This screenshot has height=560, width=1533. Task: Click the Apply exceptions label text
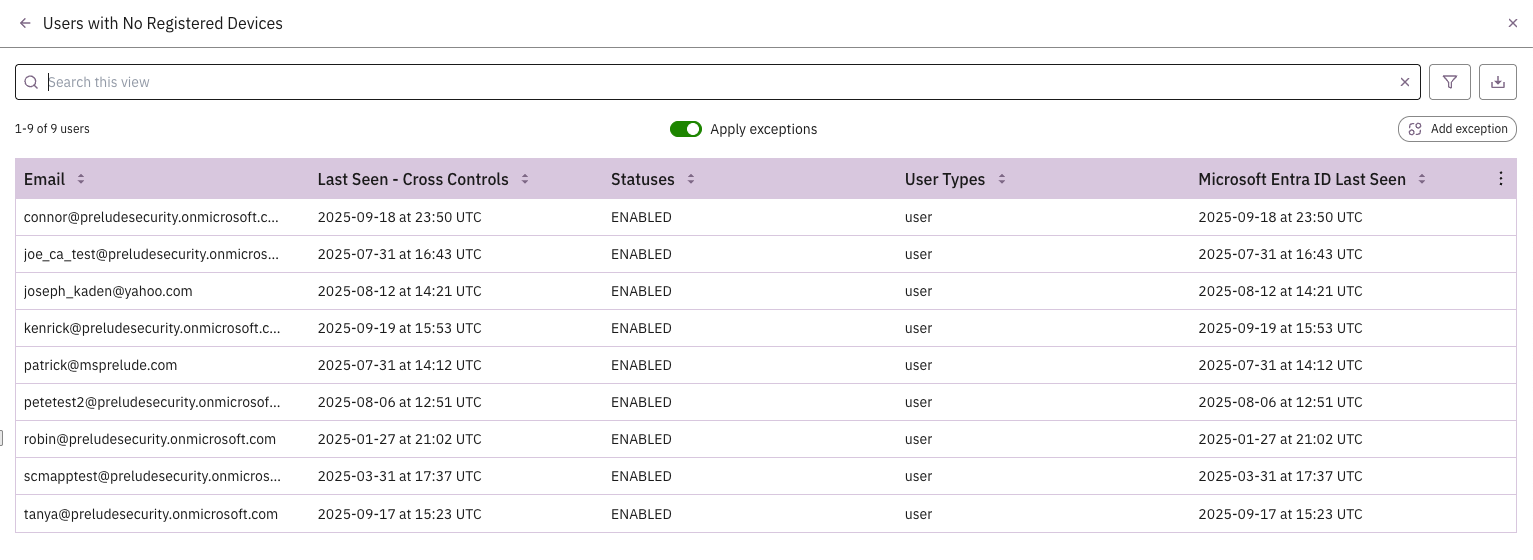pyautogui.click(x=764, y=129)
